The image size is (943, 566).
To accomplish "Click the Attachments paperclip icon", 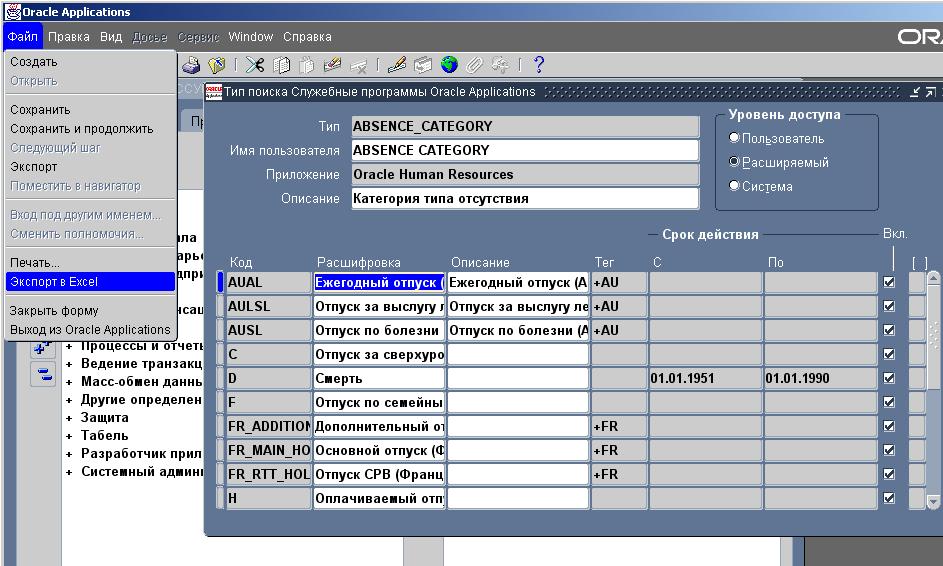I will tap(475, 65).
